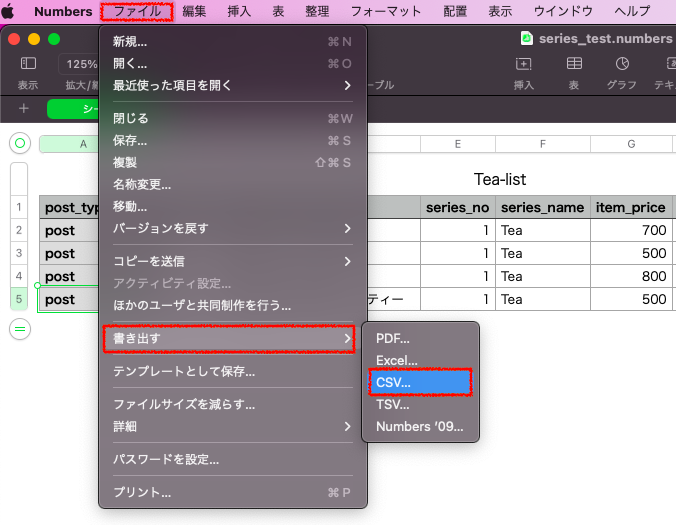Choose 移動... menu item
Viewport: 676px width, 525px height.
tap(233, 206)
